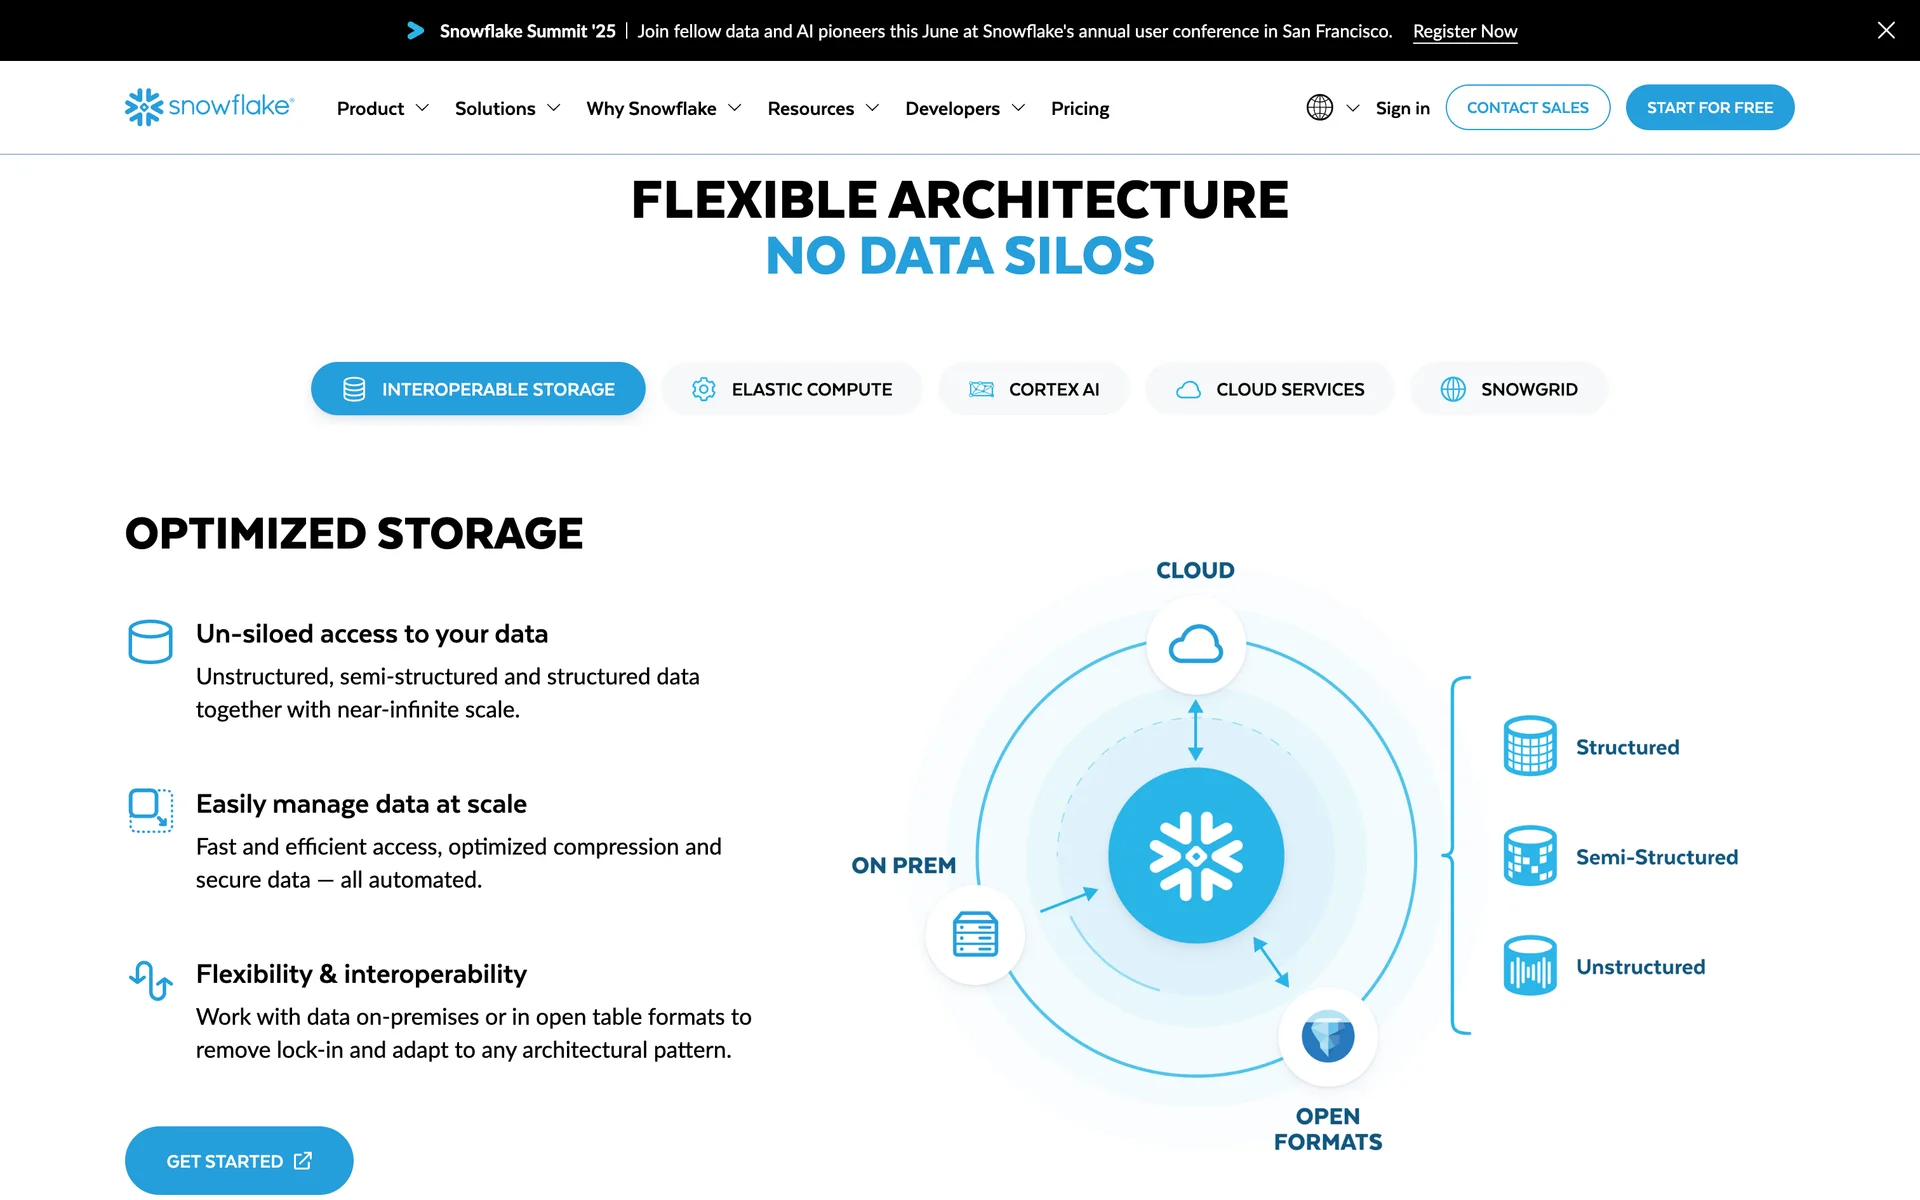Click the Snowflake logo in header
1920x1200 pixels.
(209, 107)
